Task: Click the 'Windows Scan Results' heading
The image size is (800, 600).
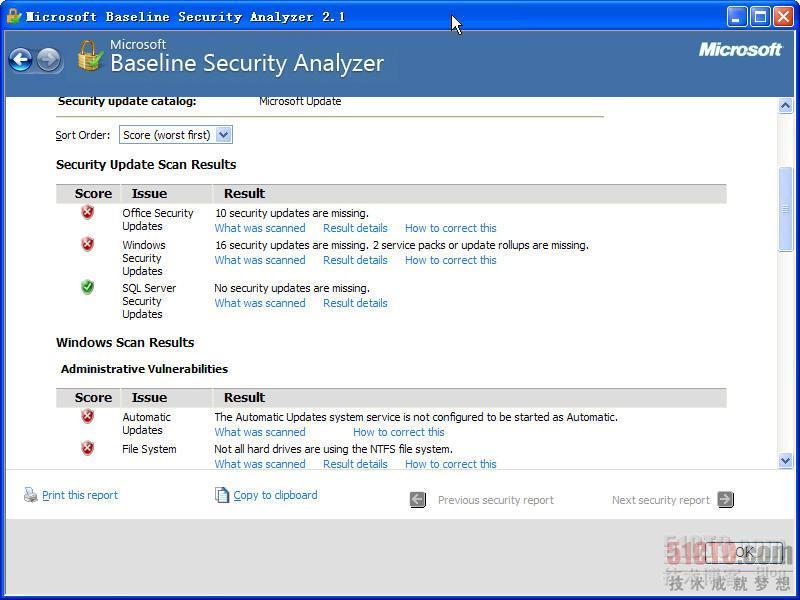Action: pyautogui.click(x=125, y=342)
